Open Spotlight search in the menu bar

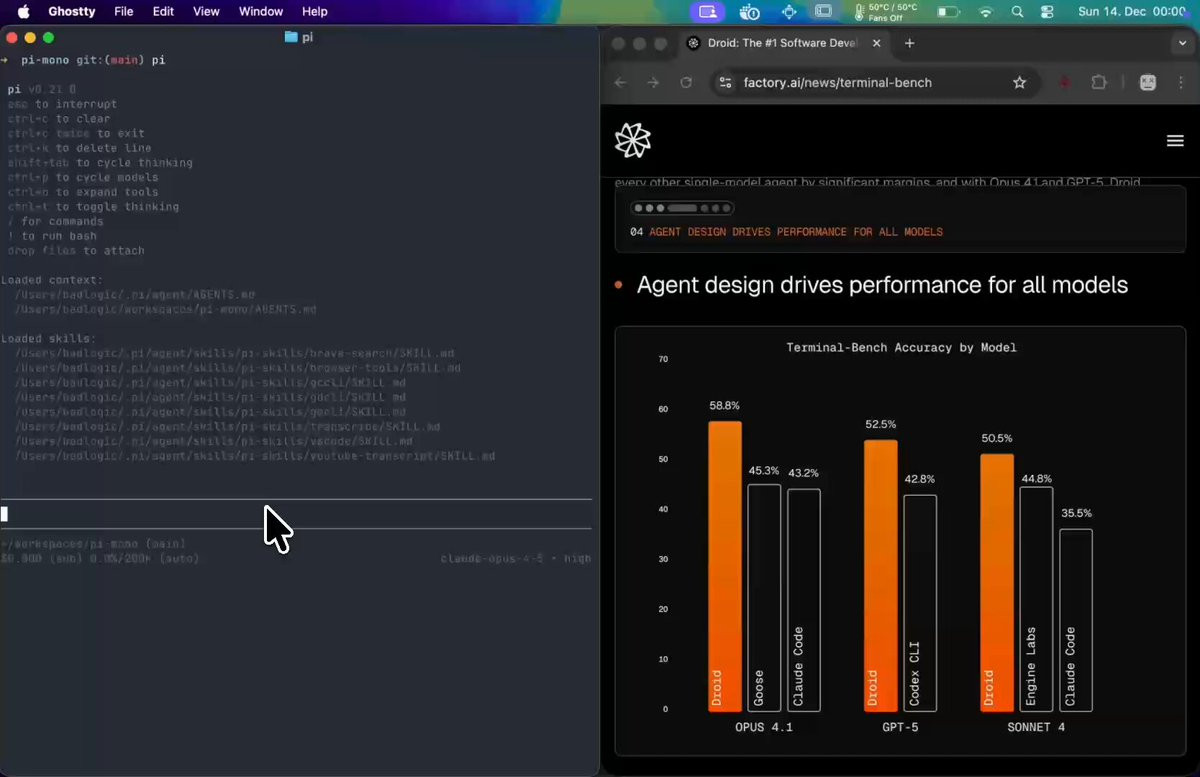tap(1017, 12)
